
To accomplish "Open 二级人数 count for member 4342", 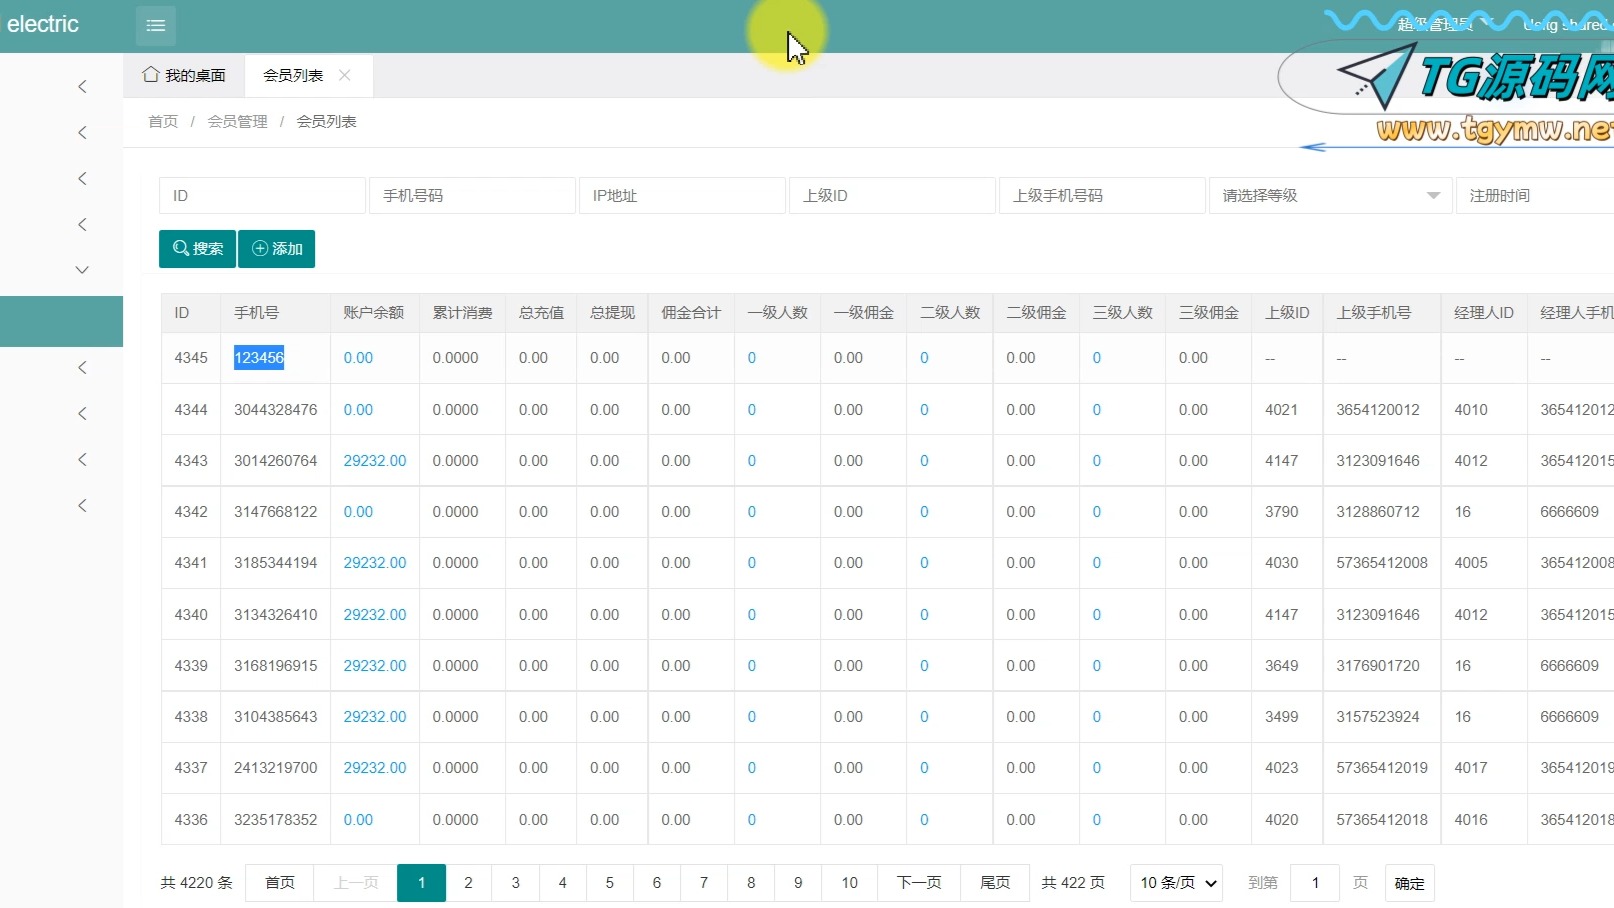I will (x=924, y=512).
